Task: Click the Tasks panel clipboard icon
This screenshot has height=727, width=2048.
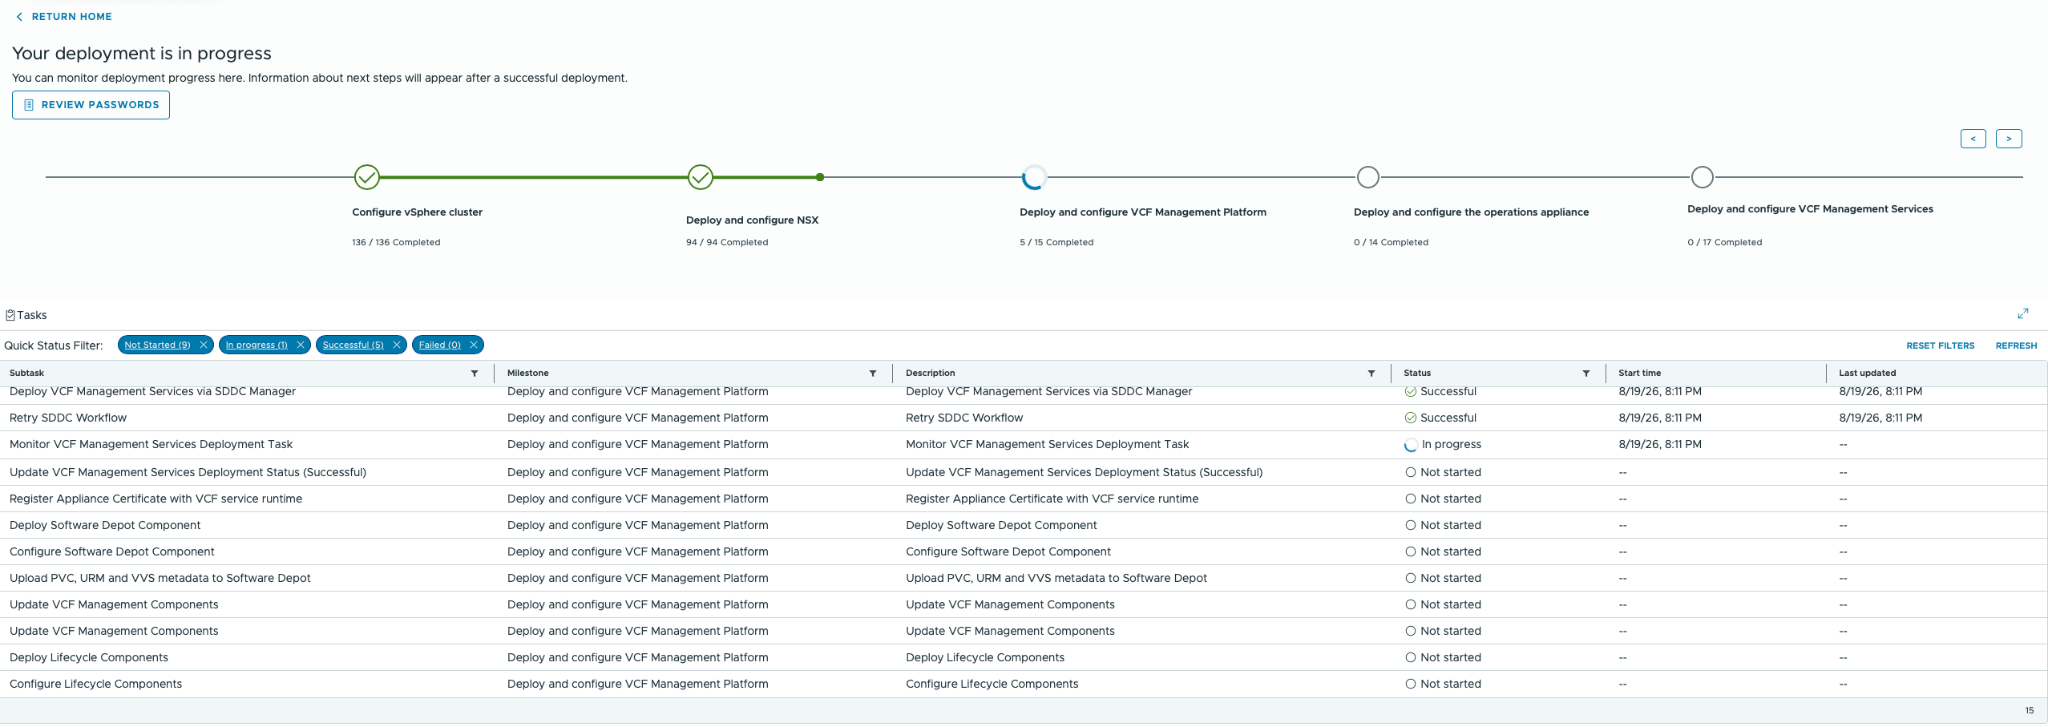Action: (10, 315)
